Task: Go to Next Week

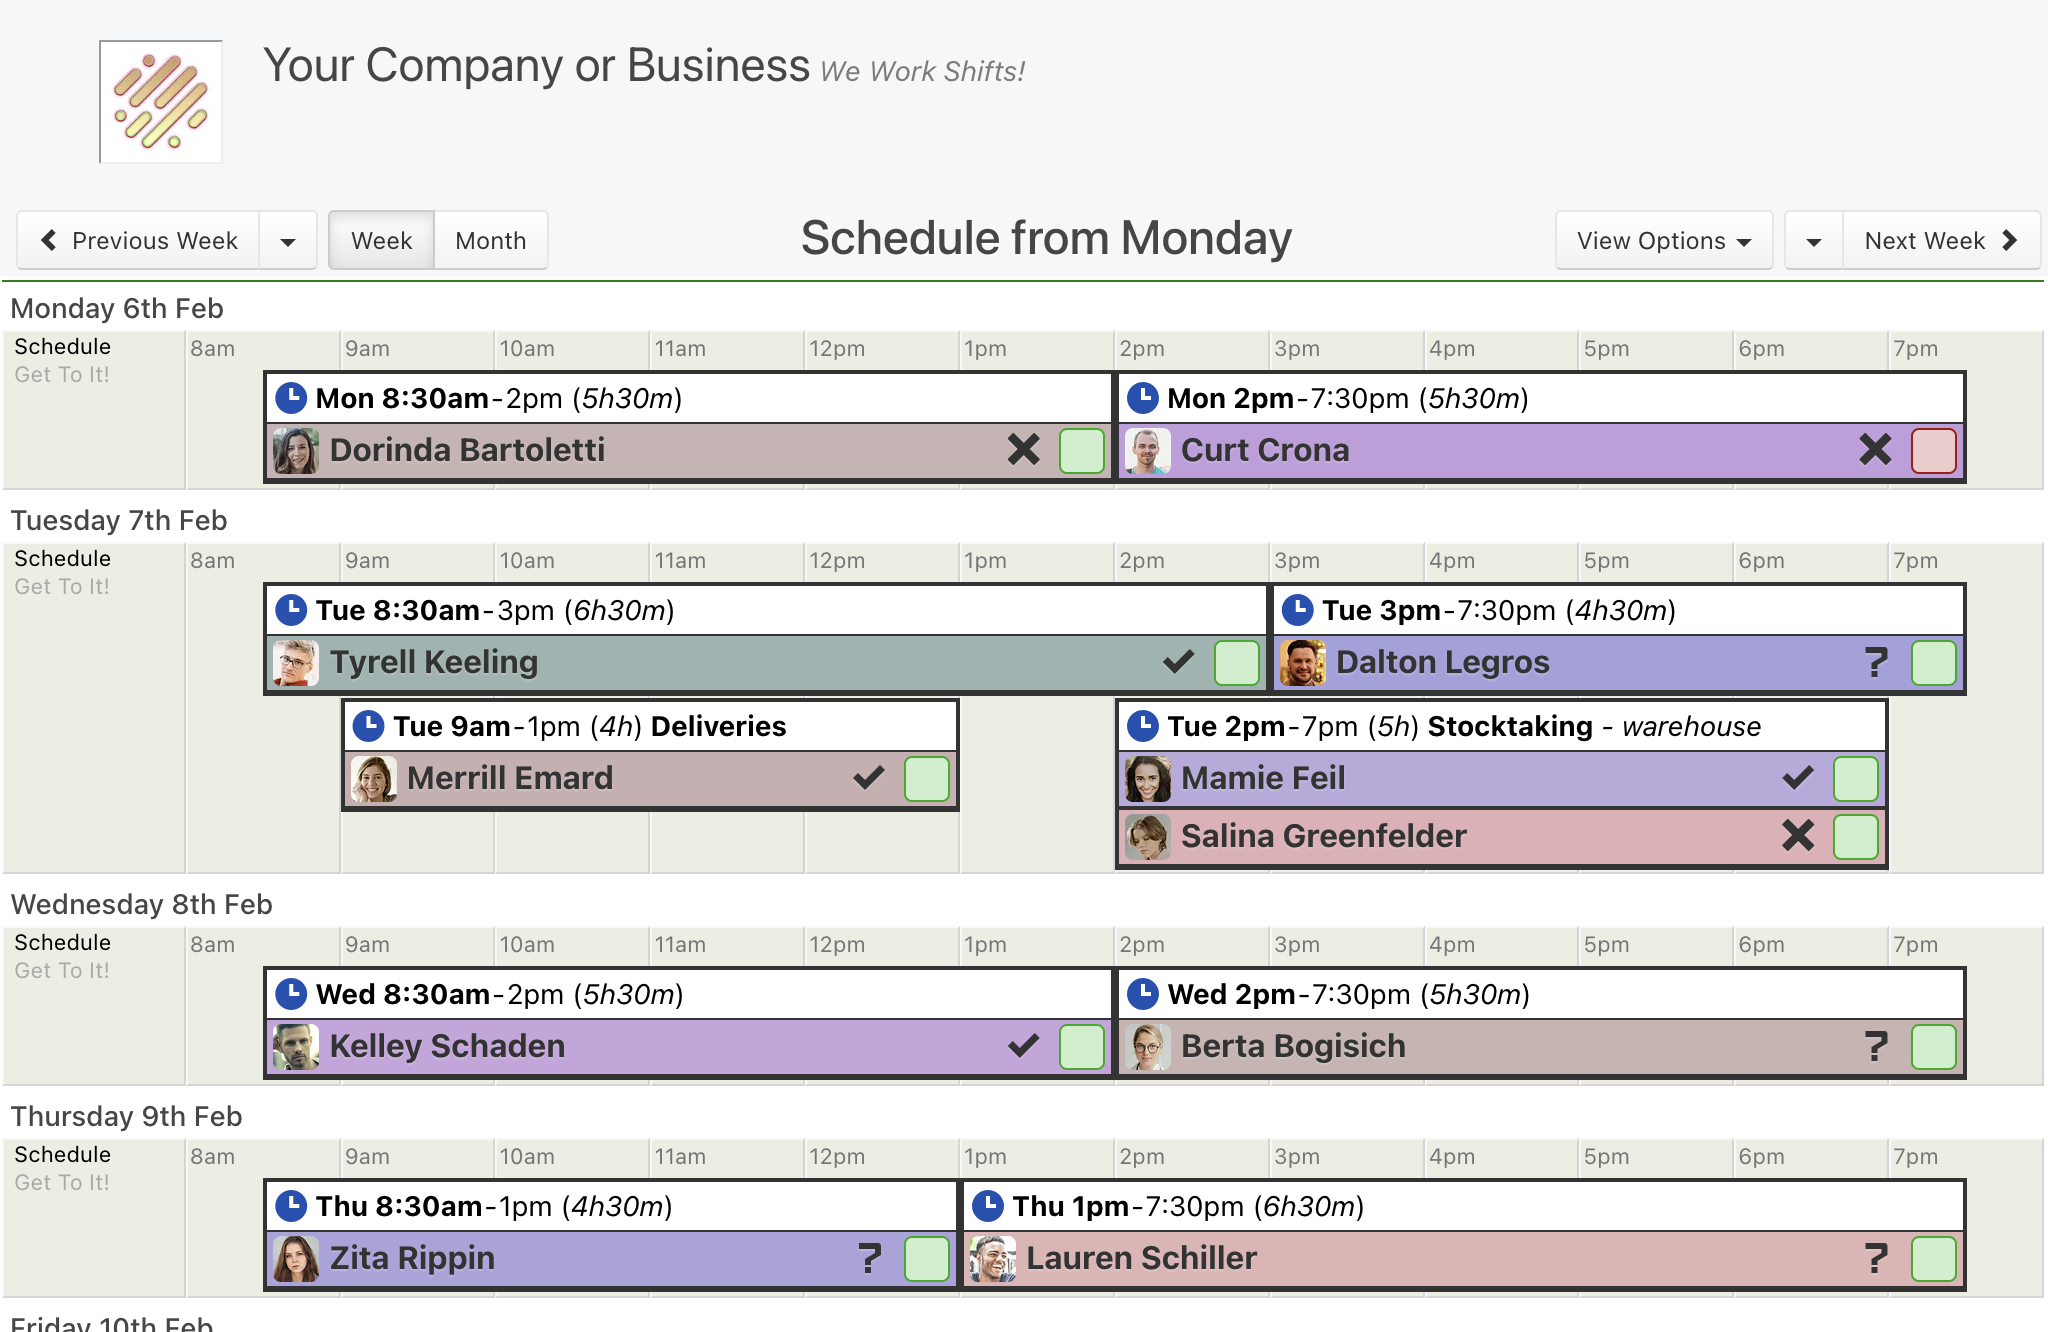Action: click(1941, 240)
